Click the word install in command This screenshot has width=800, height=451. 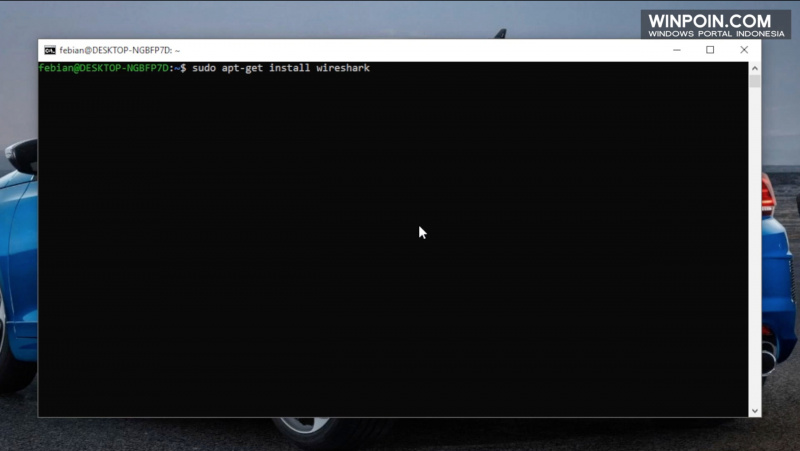pyautogui.click(x=289, y=68)
